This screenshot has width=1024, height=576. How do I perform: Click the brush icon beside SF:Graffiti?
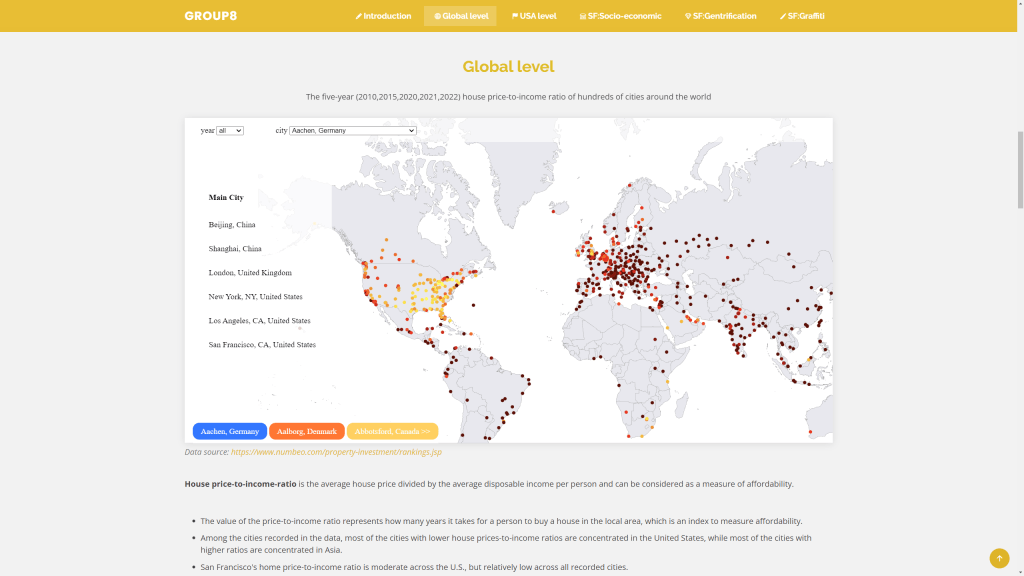[783, 16]
